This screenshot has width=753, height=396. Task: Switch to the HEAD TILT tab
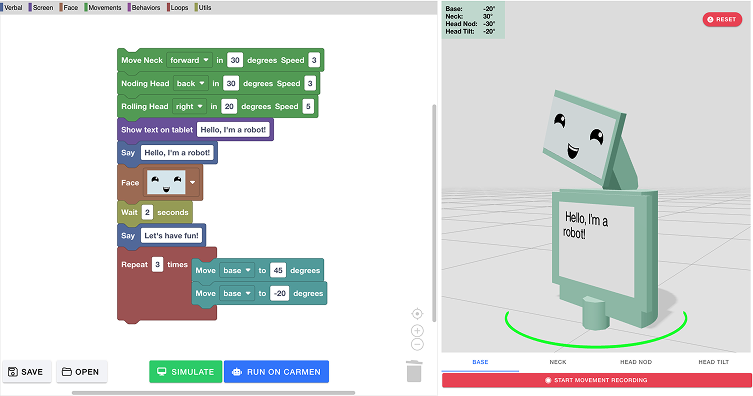(713, 362)
